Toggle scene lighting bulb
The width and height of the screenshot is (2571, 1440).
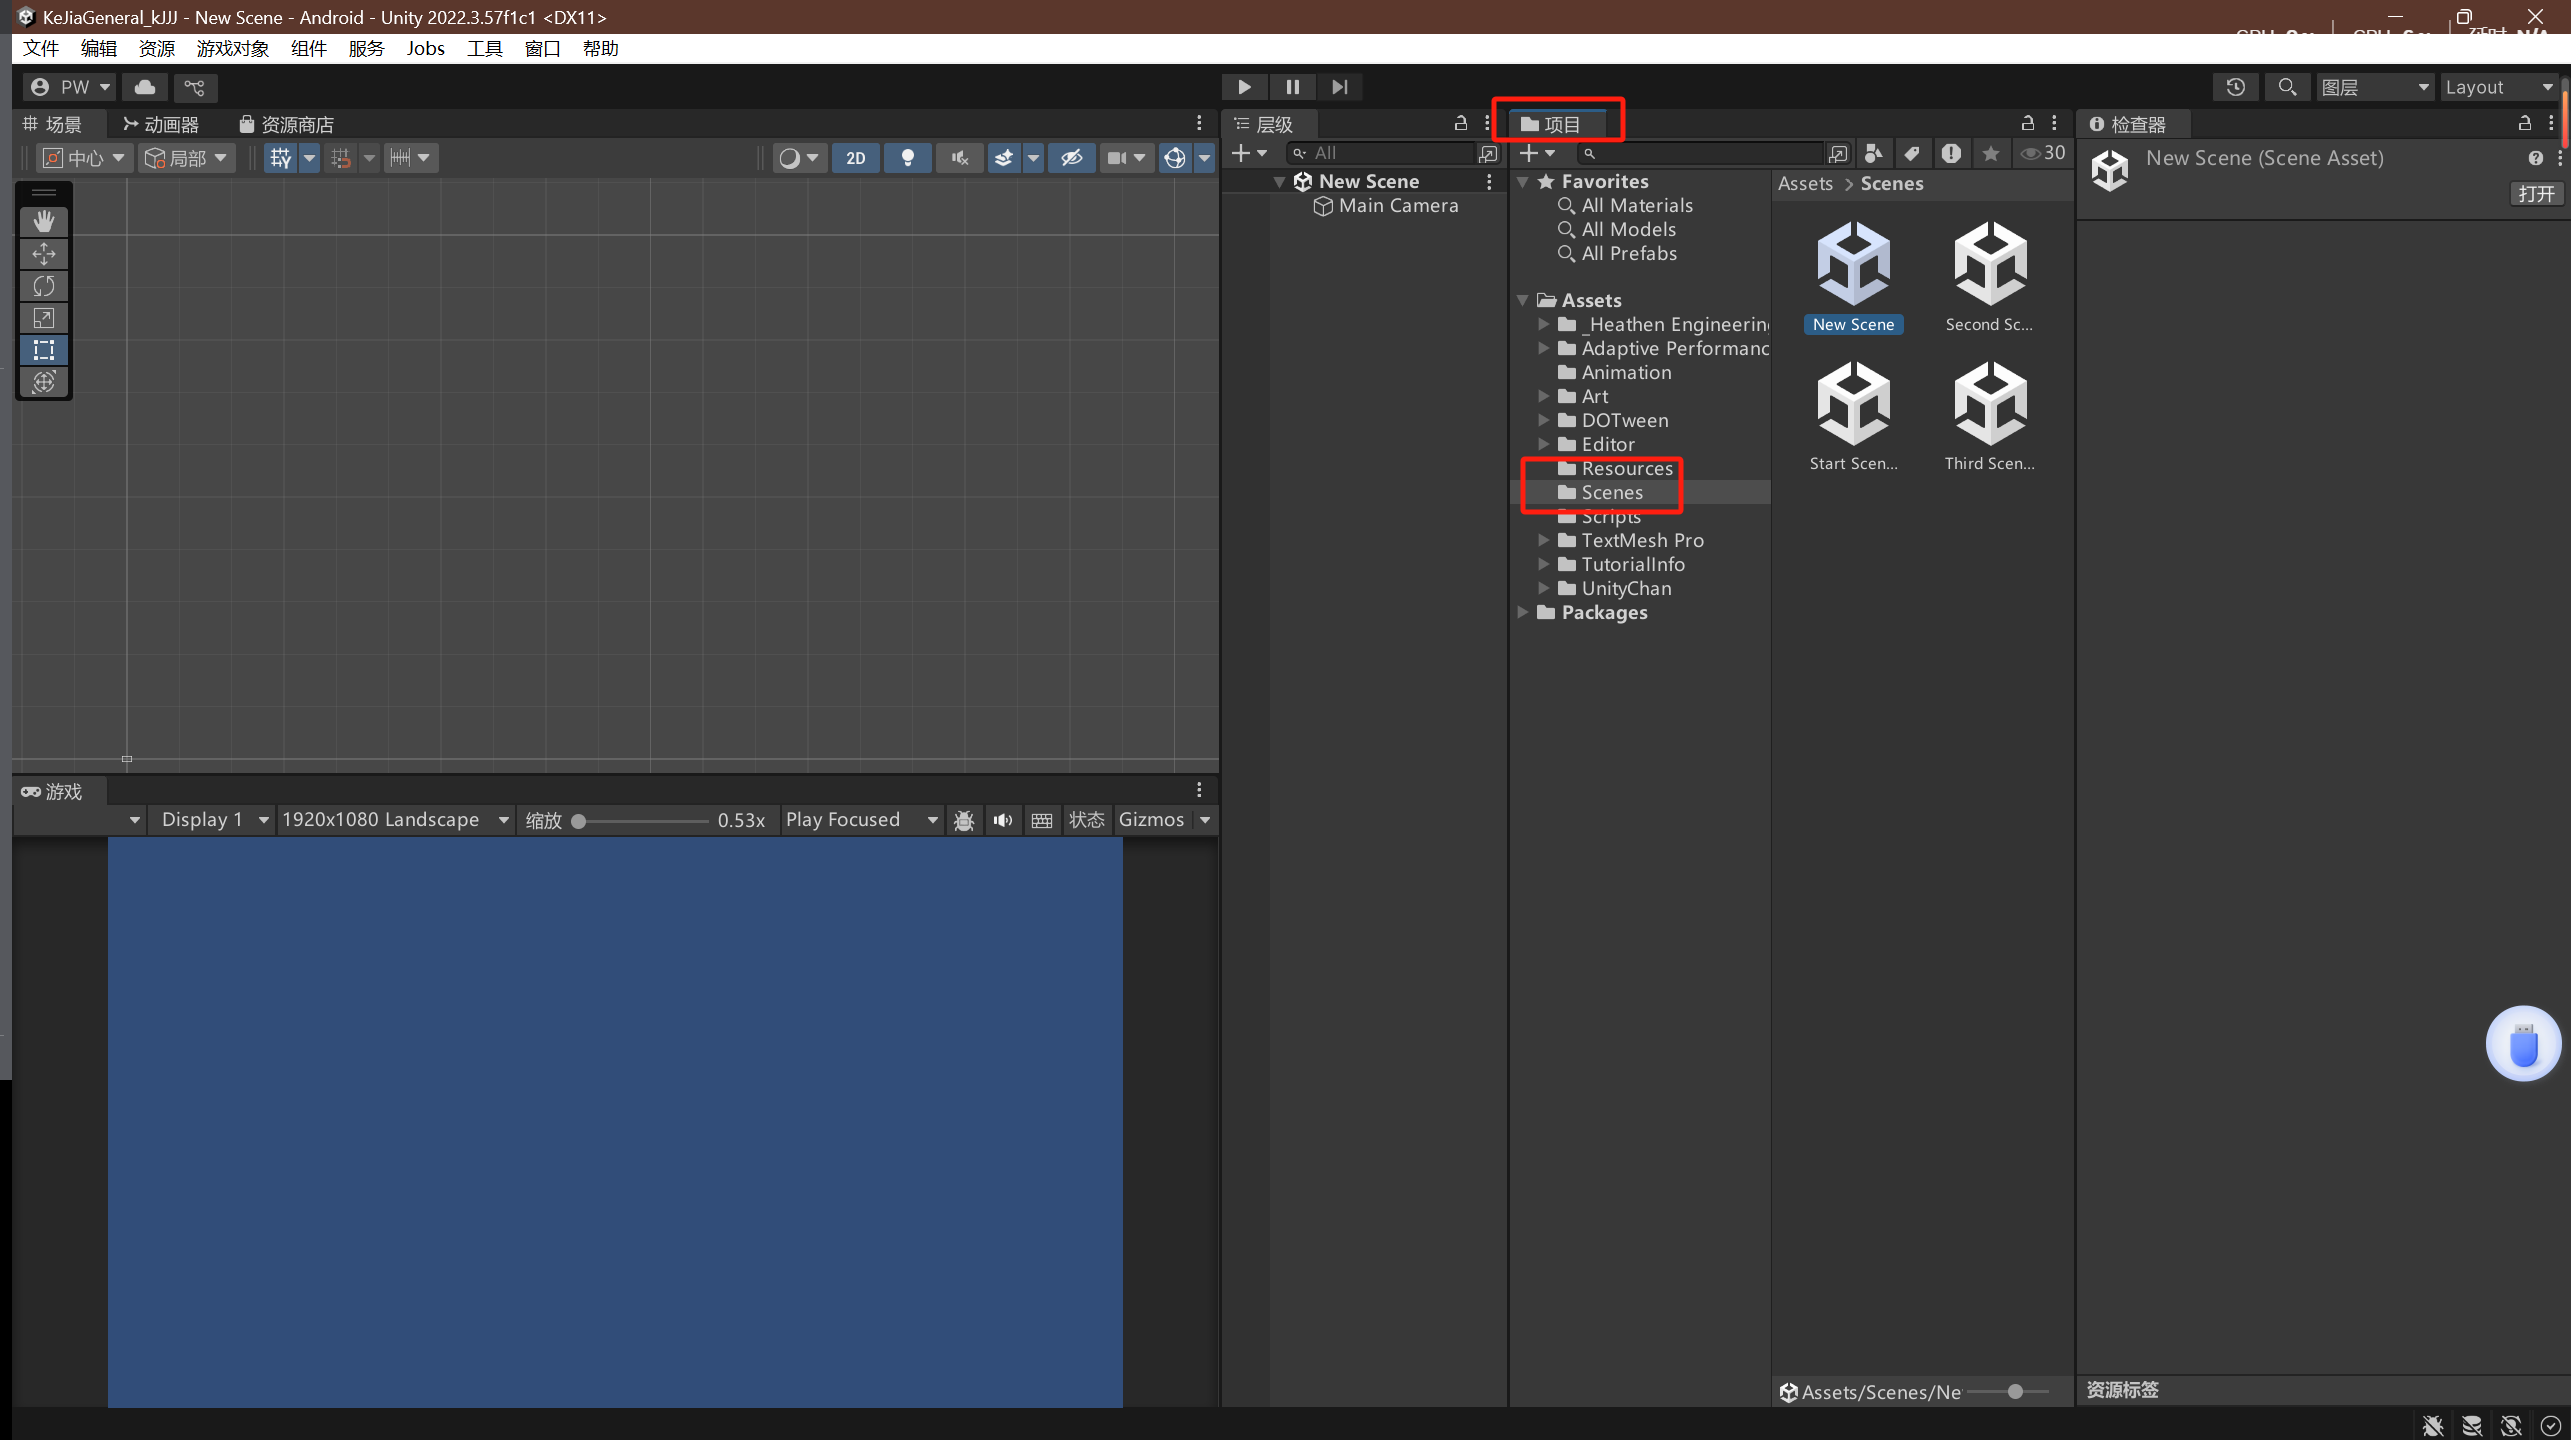[907, 158]
